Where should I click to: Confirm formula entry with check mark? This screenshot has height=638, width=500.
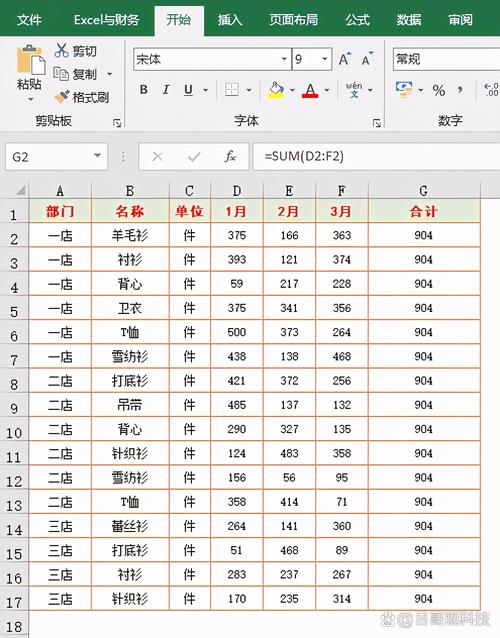(x=194, y=156)
